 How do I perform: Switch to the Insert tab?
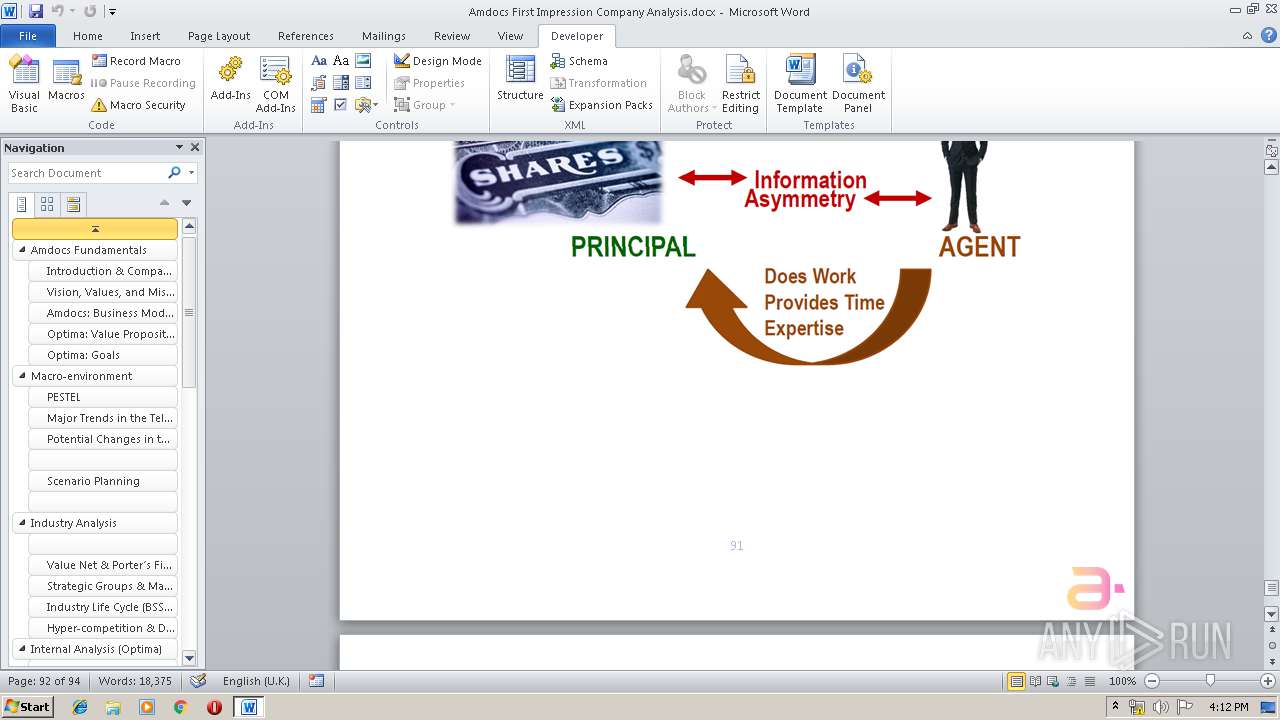point(145,36)
